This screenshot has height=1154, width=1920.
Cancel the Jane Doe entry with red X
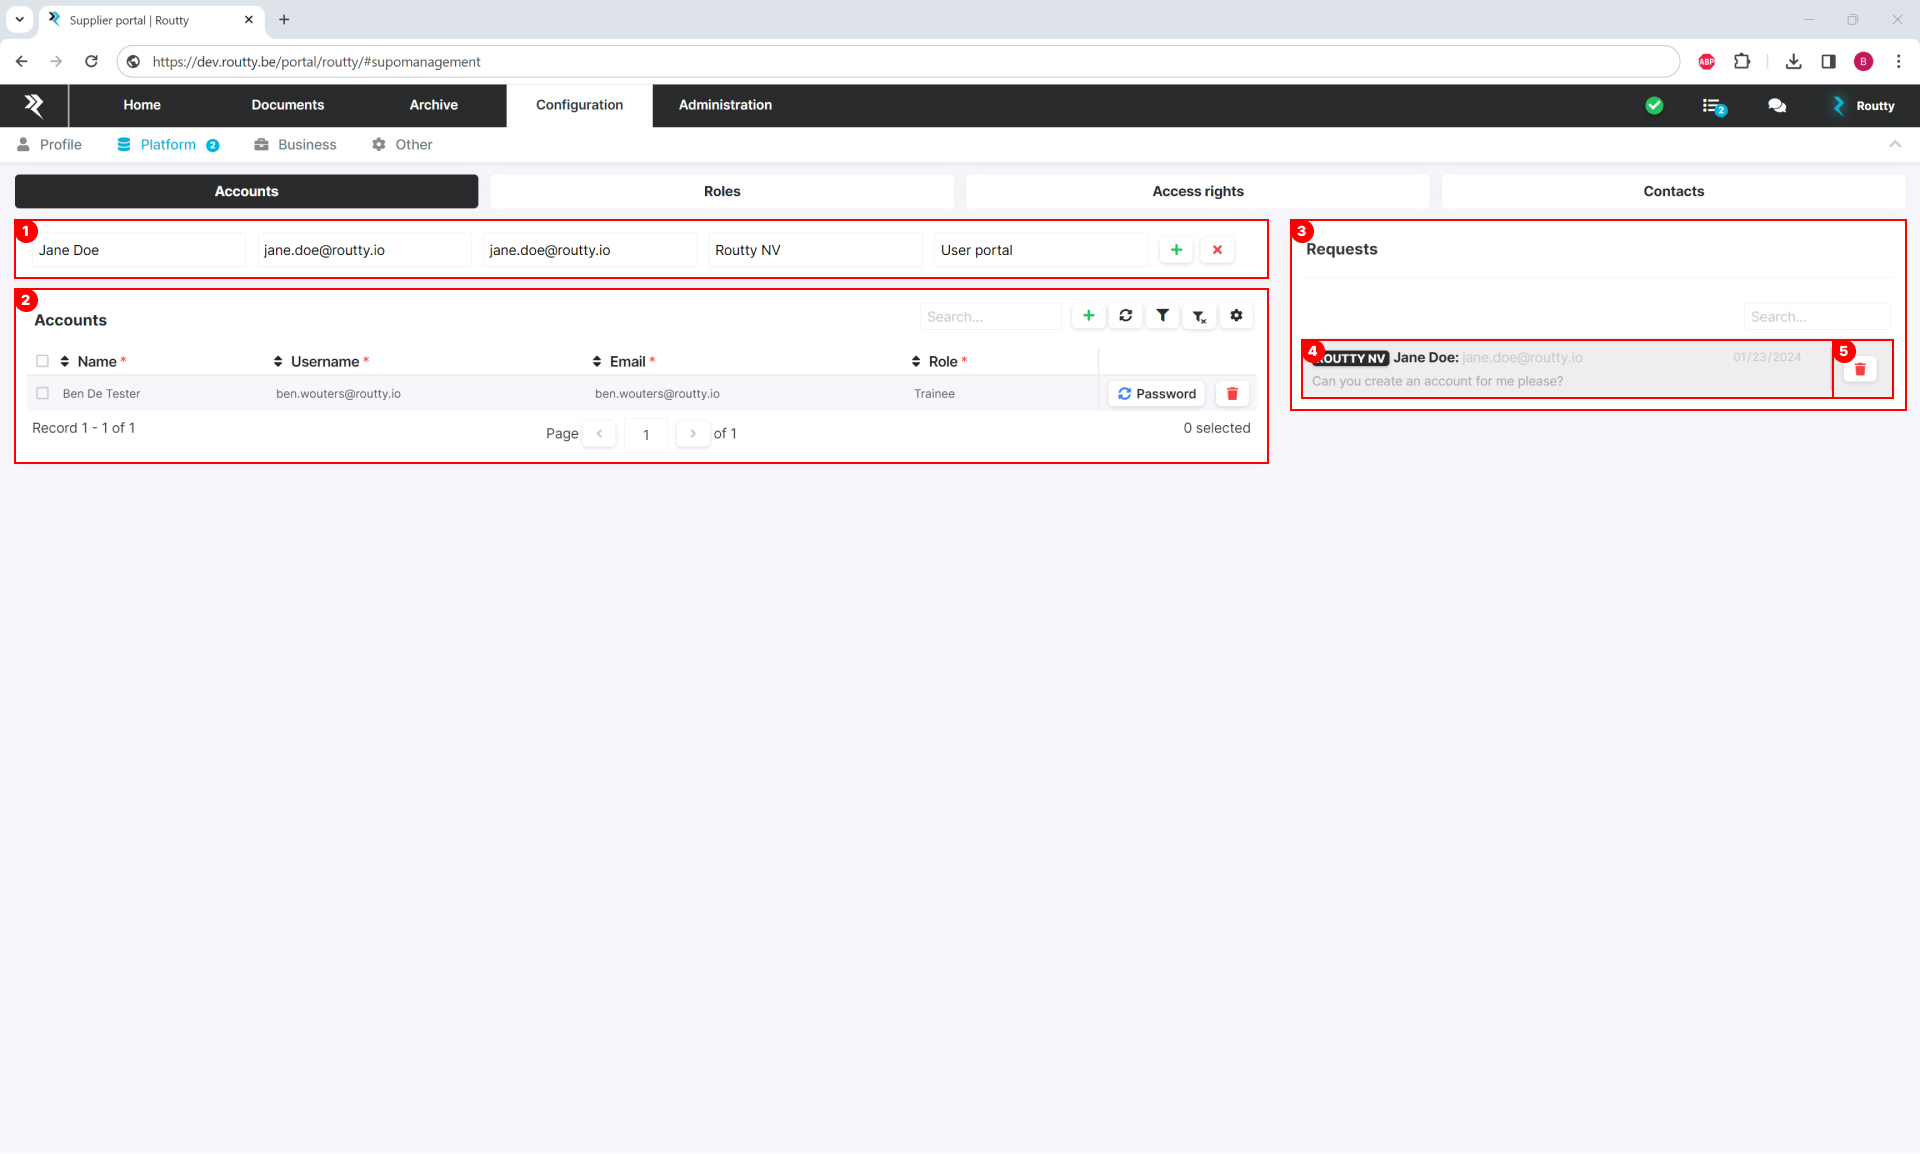point(1217,250)
